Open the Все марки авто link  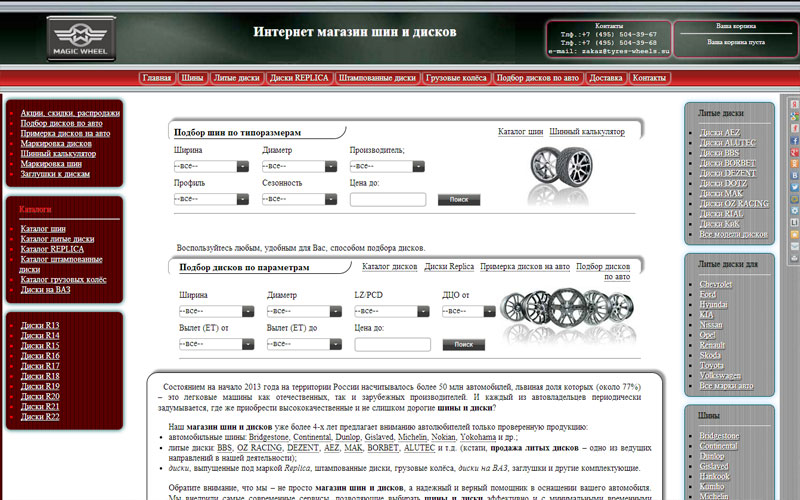726,386
